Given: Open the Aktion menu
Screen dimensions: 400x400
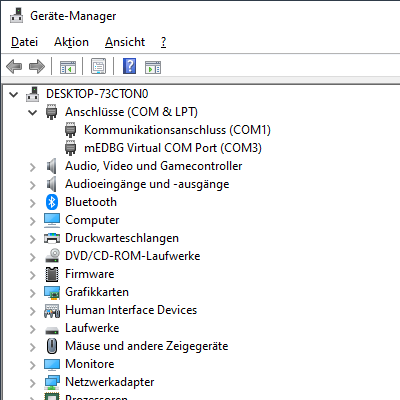Looking at the screenshot, I should pos(71,42).
